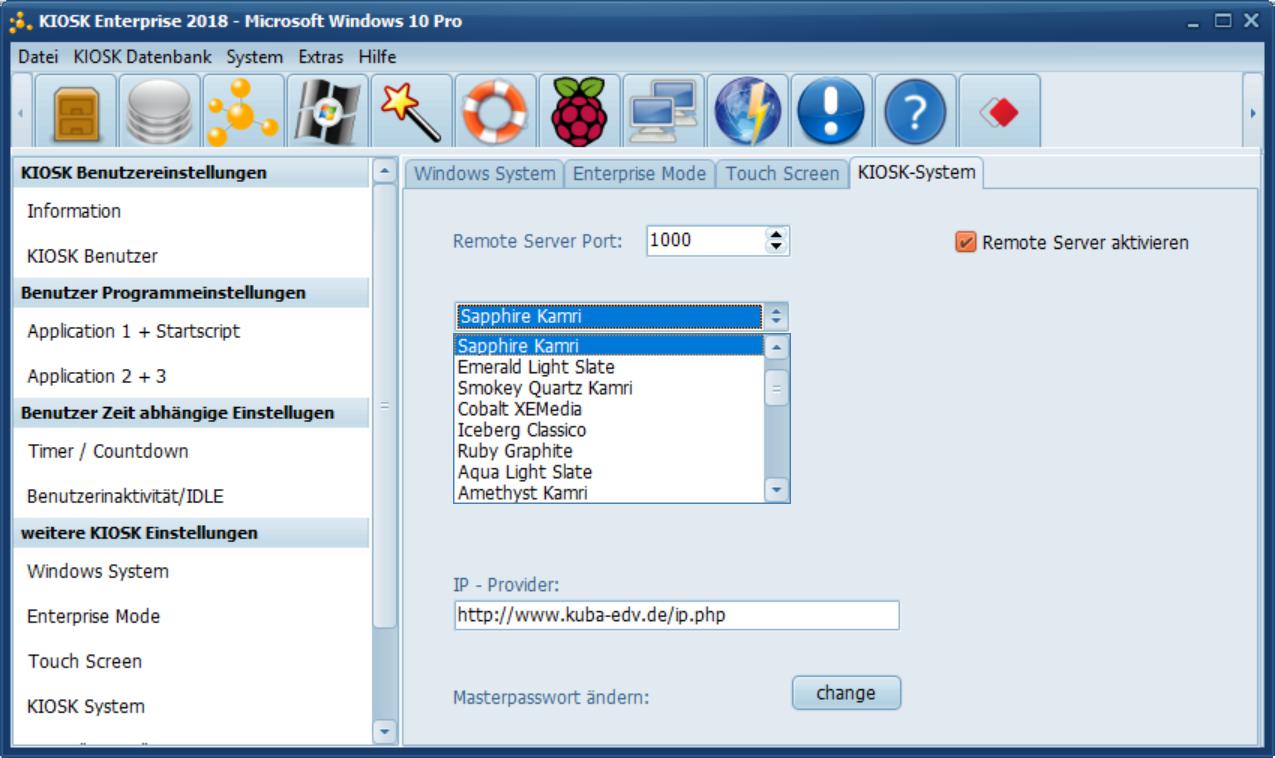1275x758 pixels.
Task: Click the database stack toolbar icon
Action: (x=160, y=113)
